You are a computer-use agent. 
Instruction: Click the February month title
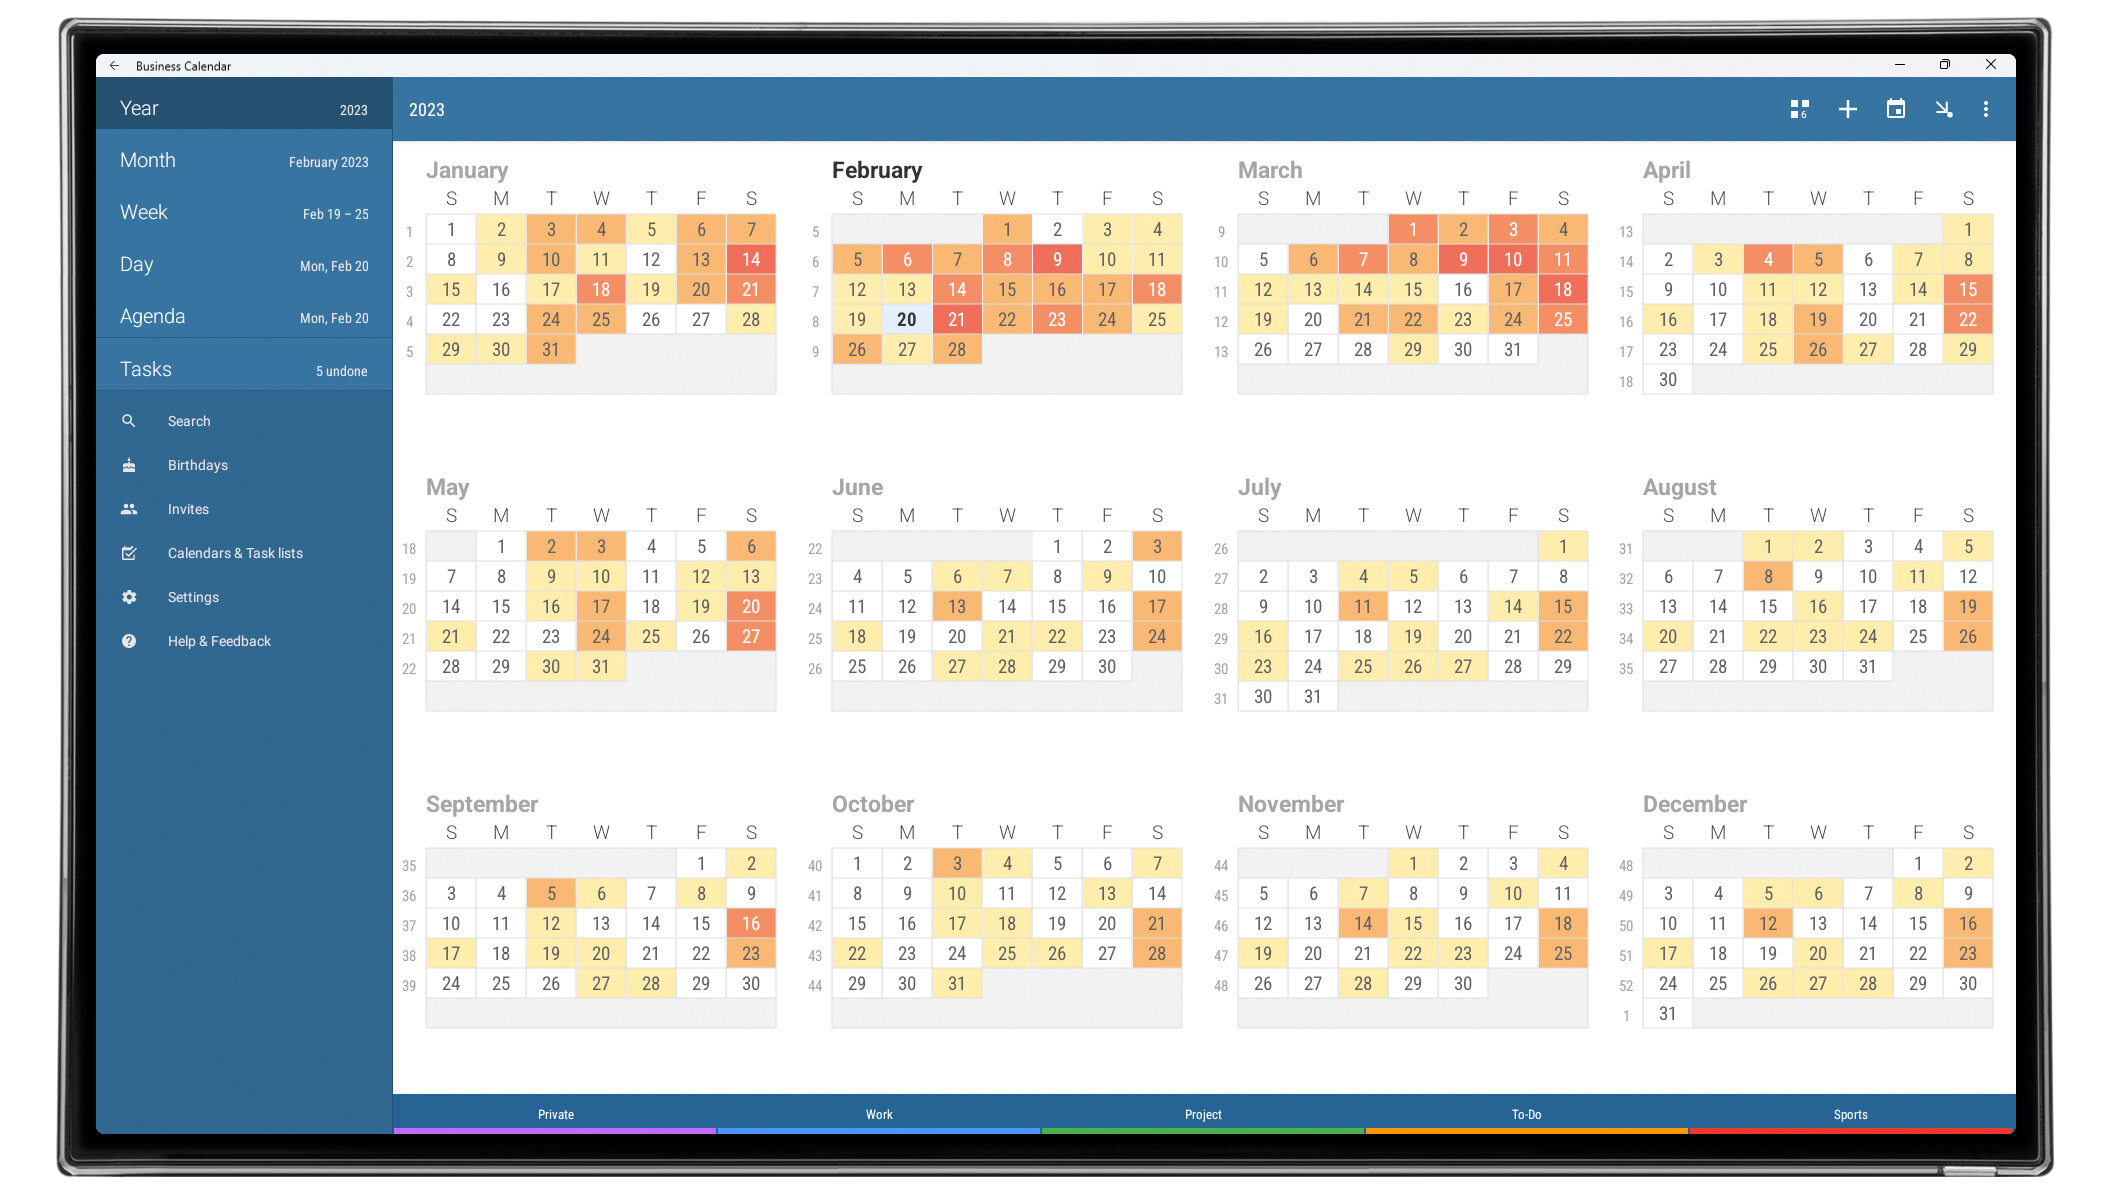point(876,170)
